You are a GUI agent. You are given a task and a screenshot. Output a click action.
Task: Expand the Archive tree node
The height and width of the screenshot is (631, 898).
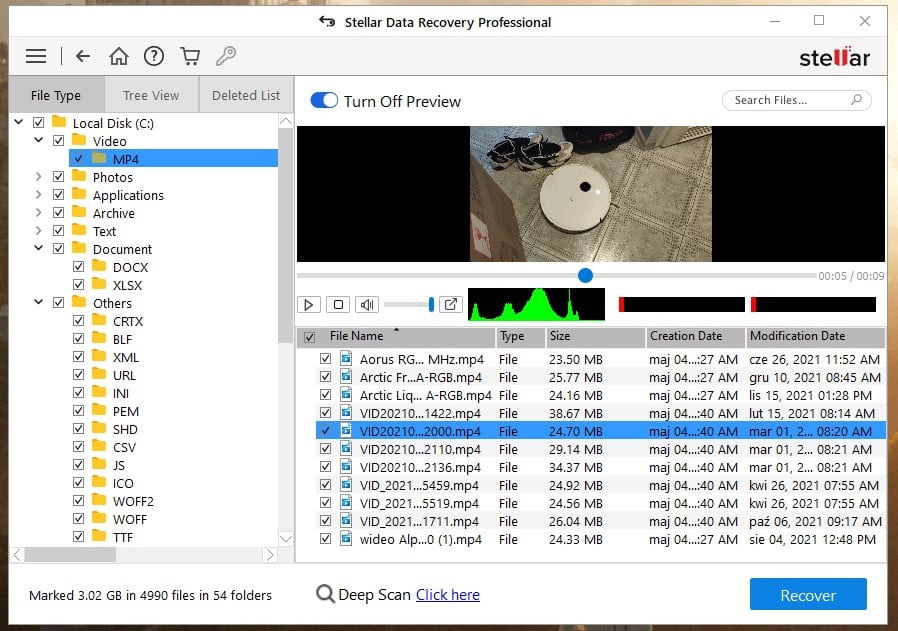point(38,212)
